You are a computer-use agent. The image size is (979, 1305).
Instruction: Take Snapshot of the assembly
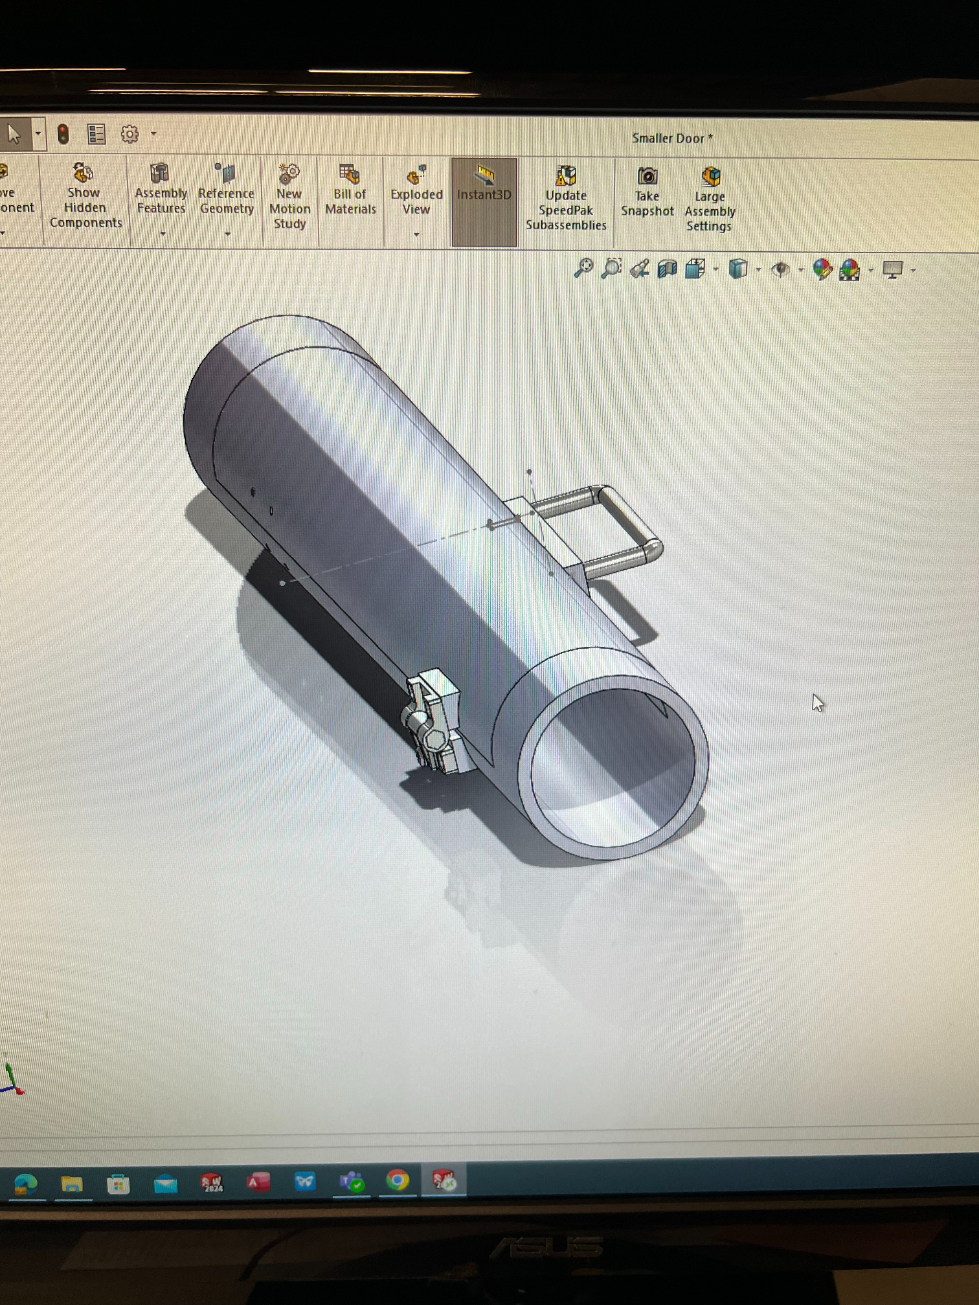[x=647, y=191]
